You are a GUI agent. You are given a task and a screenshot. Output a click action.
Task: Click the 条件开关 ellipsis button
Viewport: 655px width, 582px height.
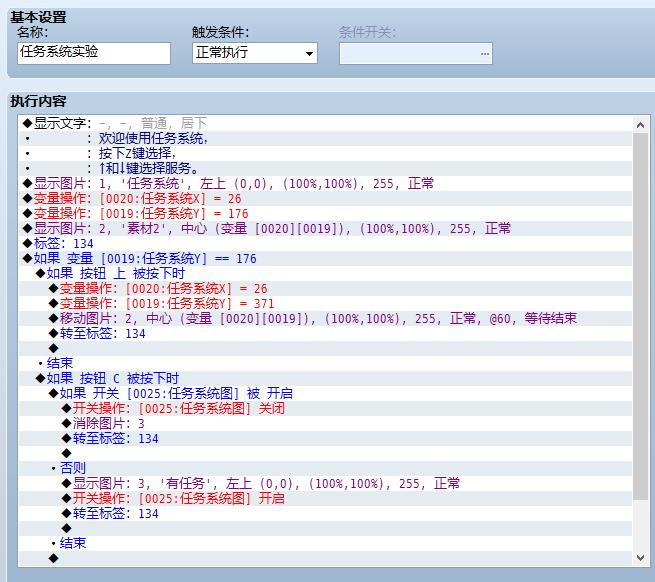click(485, 53)
